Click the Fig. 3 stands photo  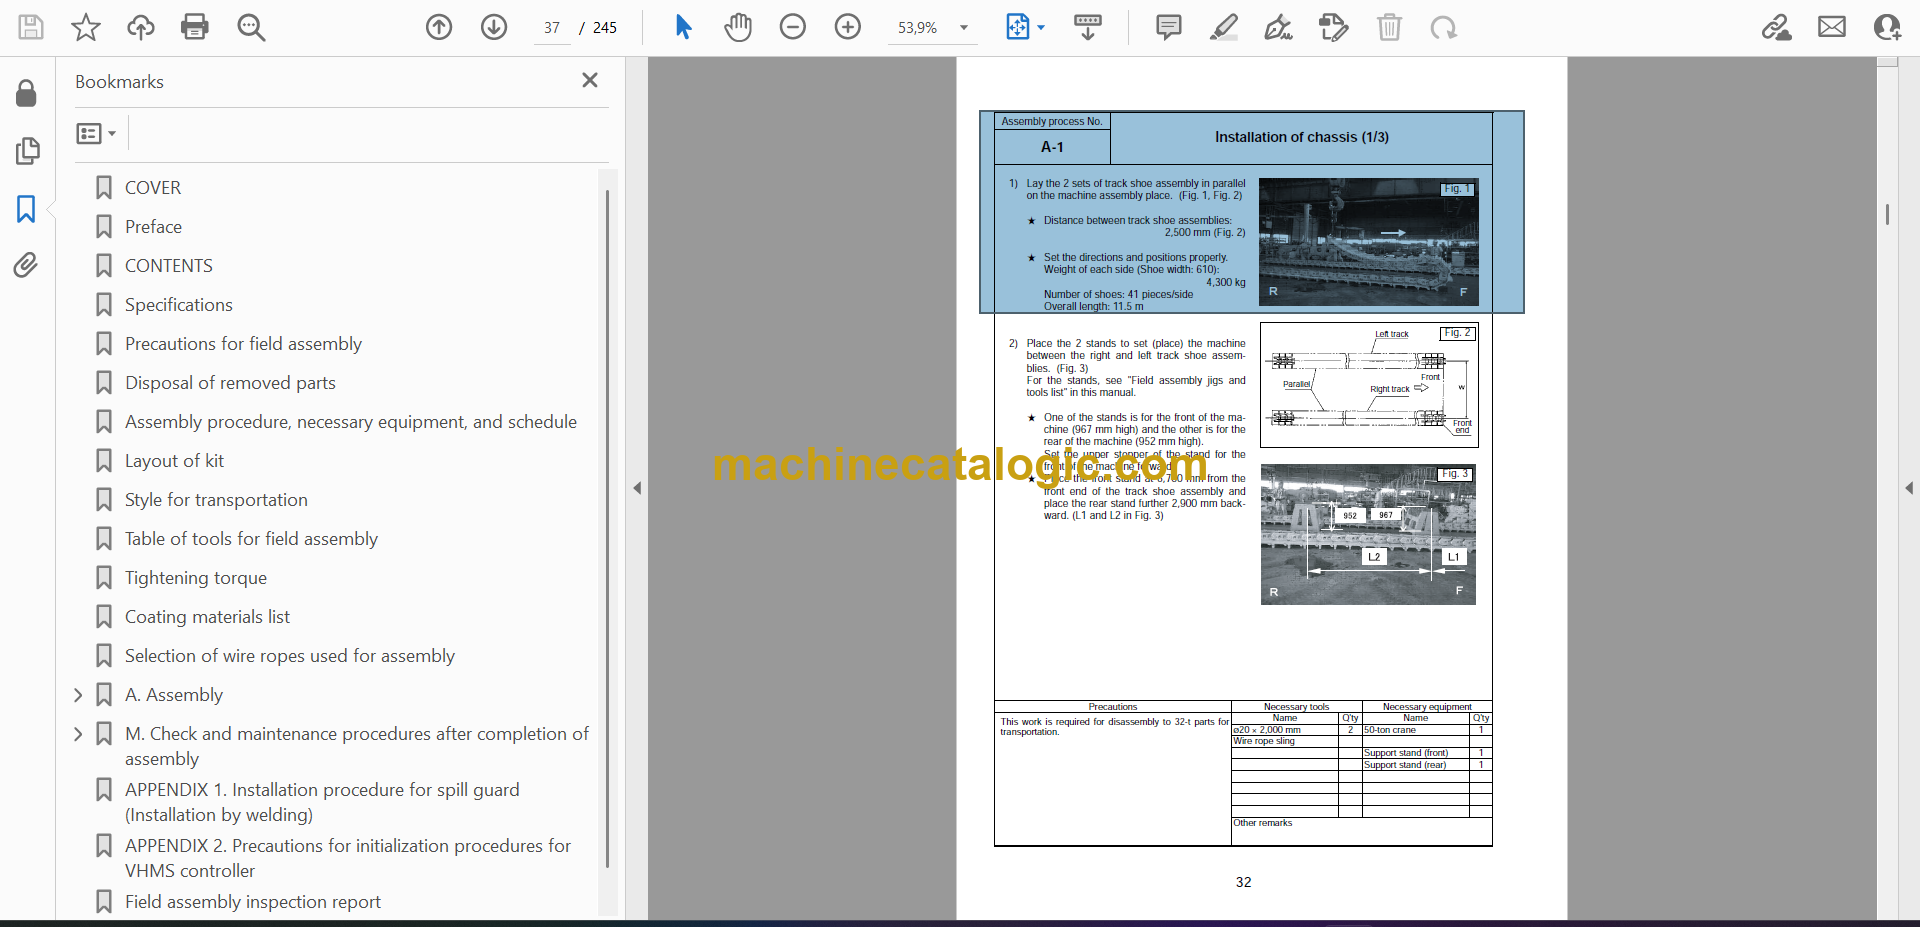1368,534
